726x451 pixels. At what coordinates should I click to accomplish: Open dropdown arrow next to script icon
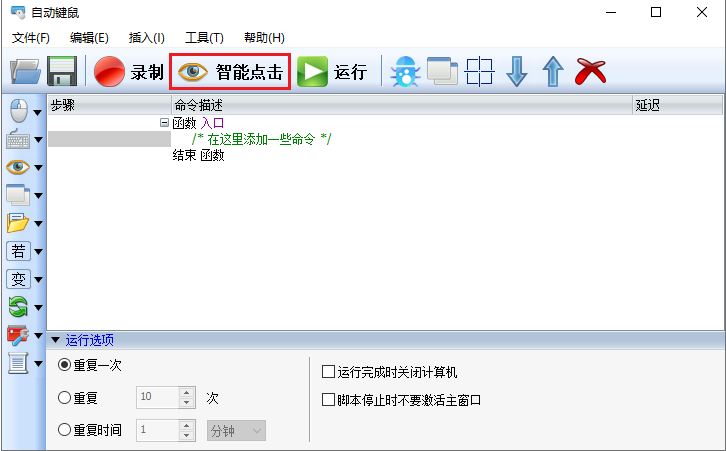[38, 363]
